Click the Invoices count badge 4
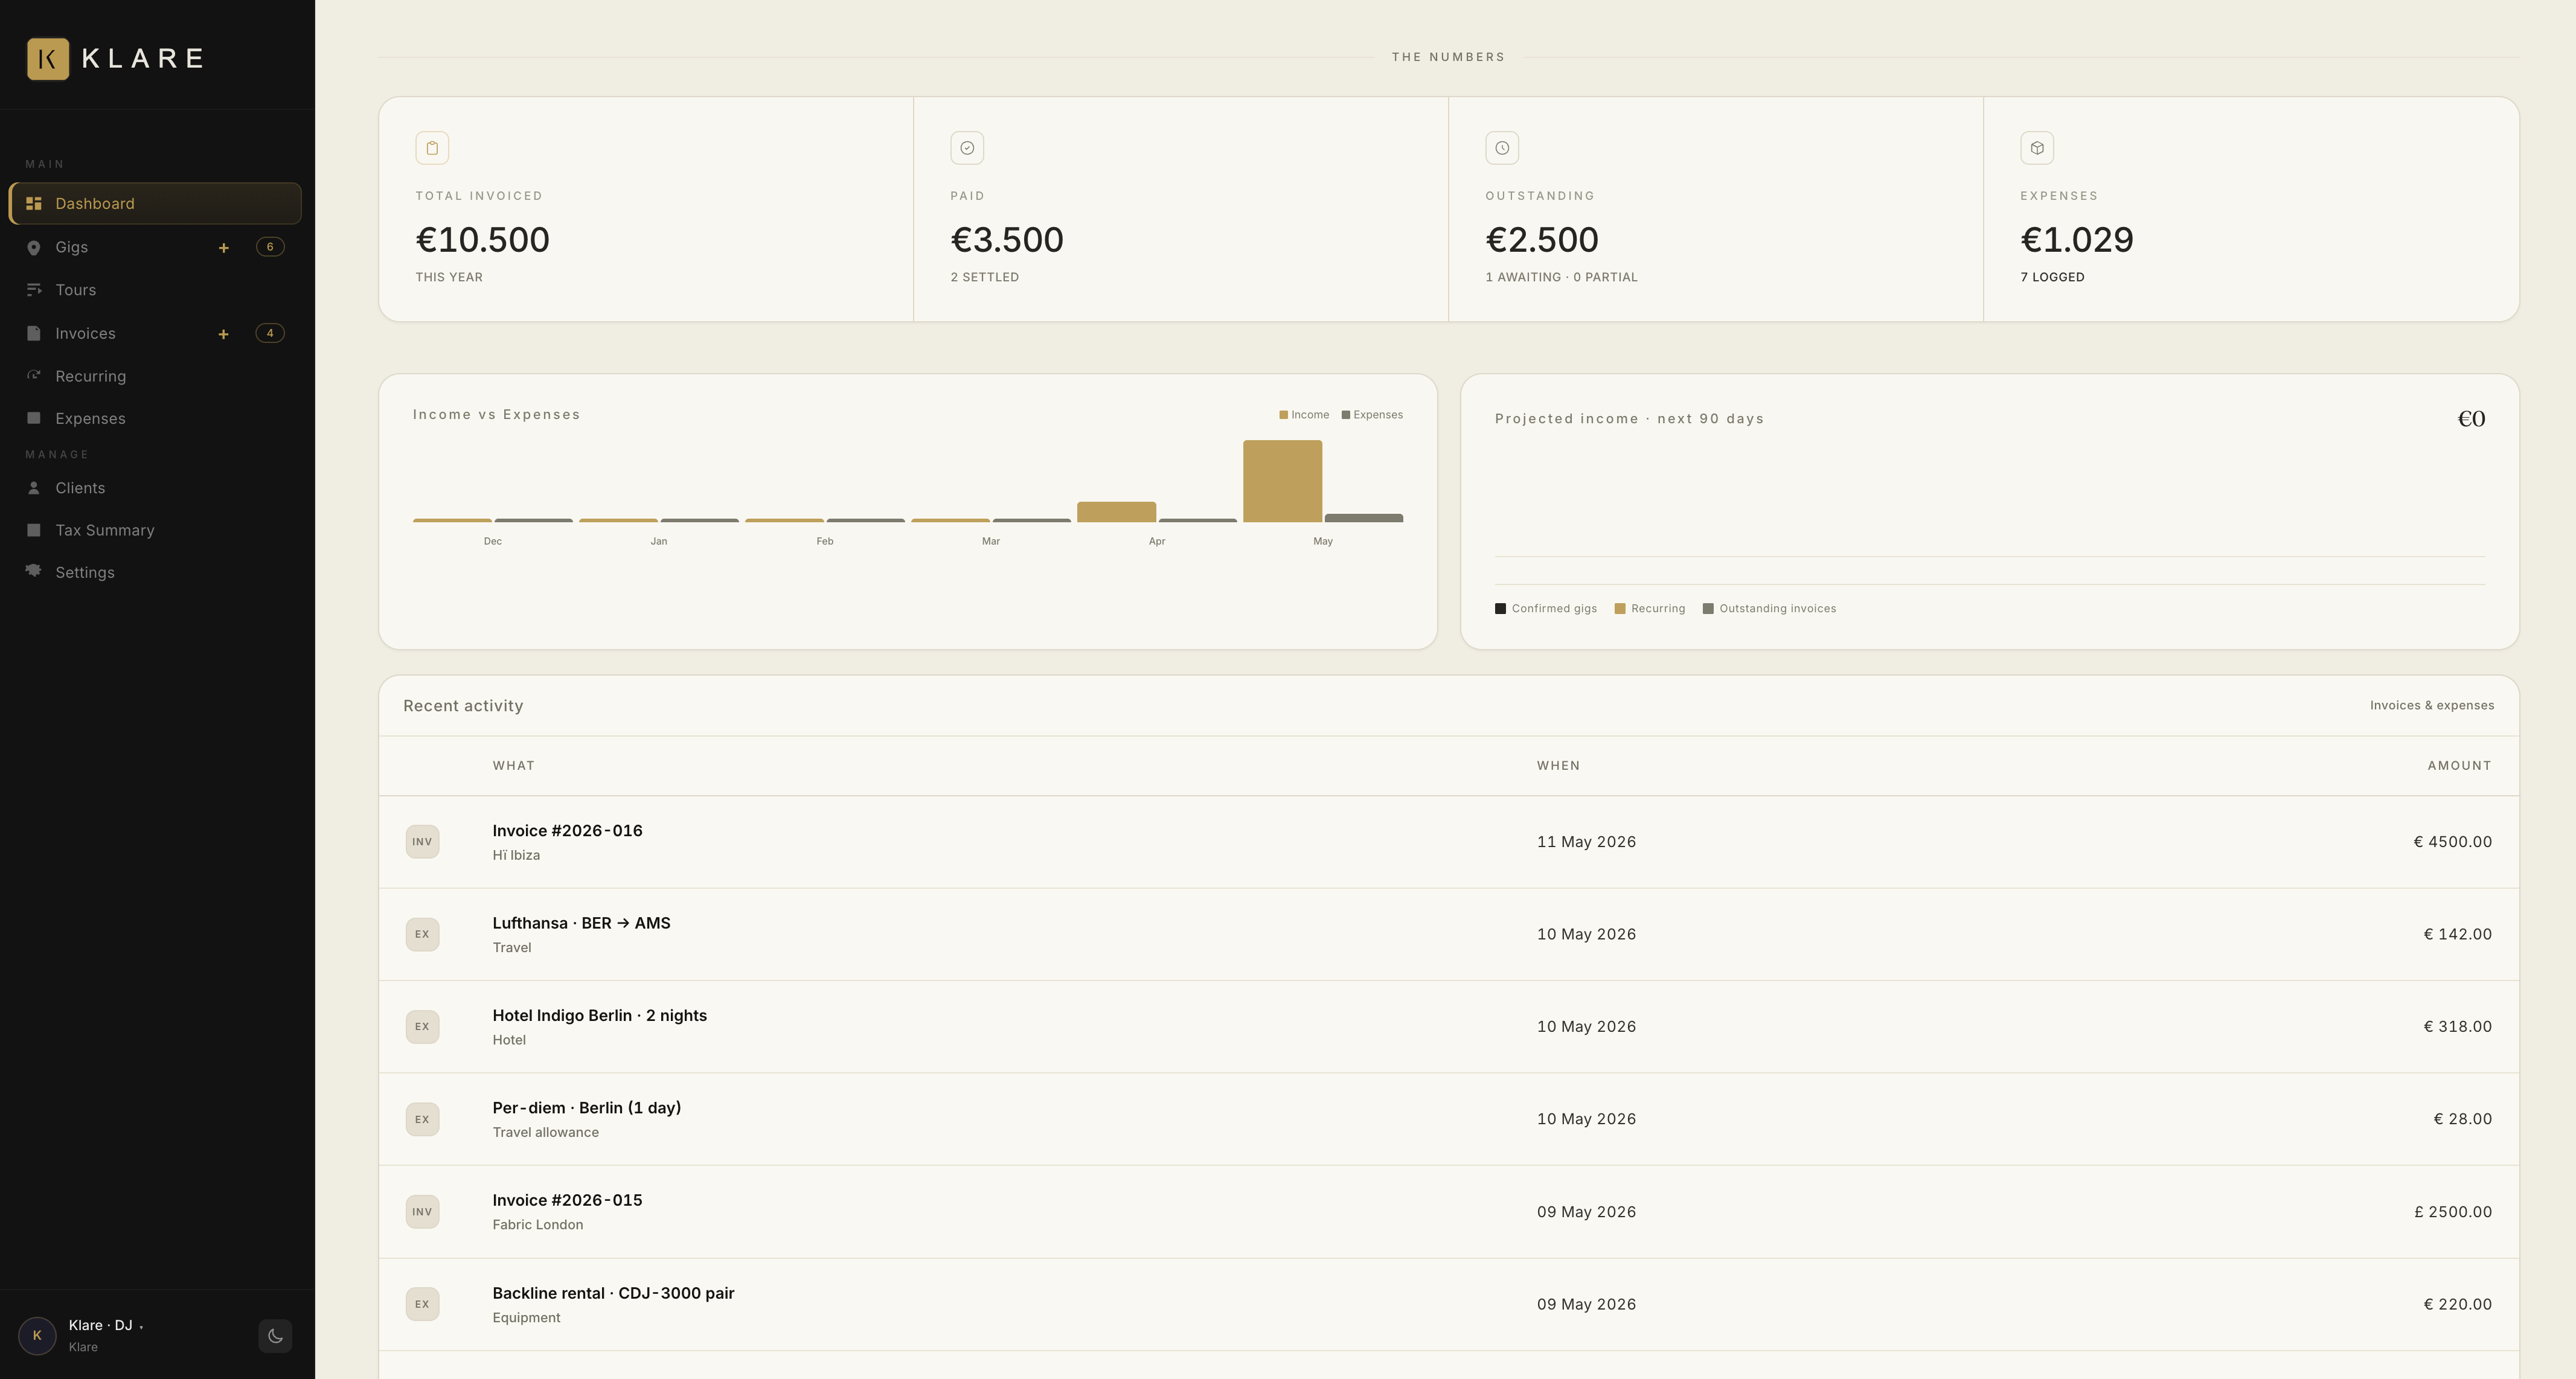Viewport: 2576px width, 1379px height. click(270, 333)
